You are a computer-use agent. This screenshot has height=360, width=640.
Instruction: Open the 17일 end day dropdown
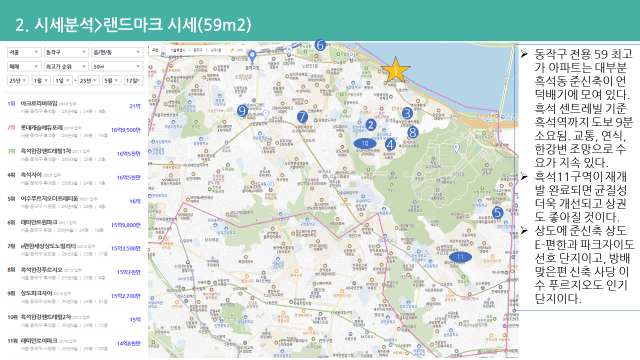(x=133, y=80)
